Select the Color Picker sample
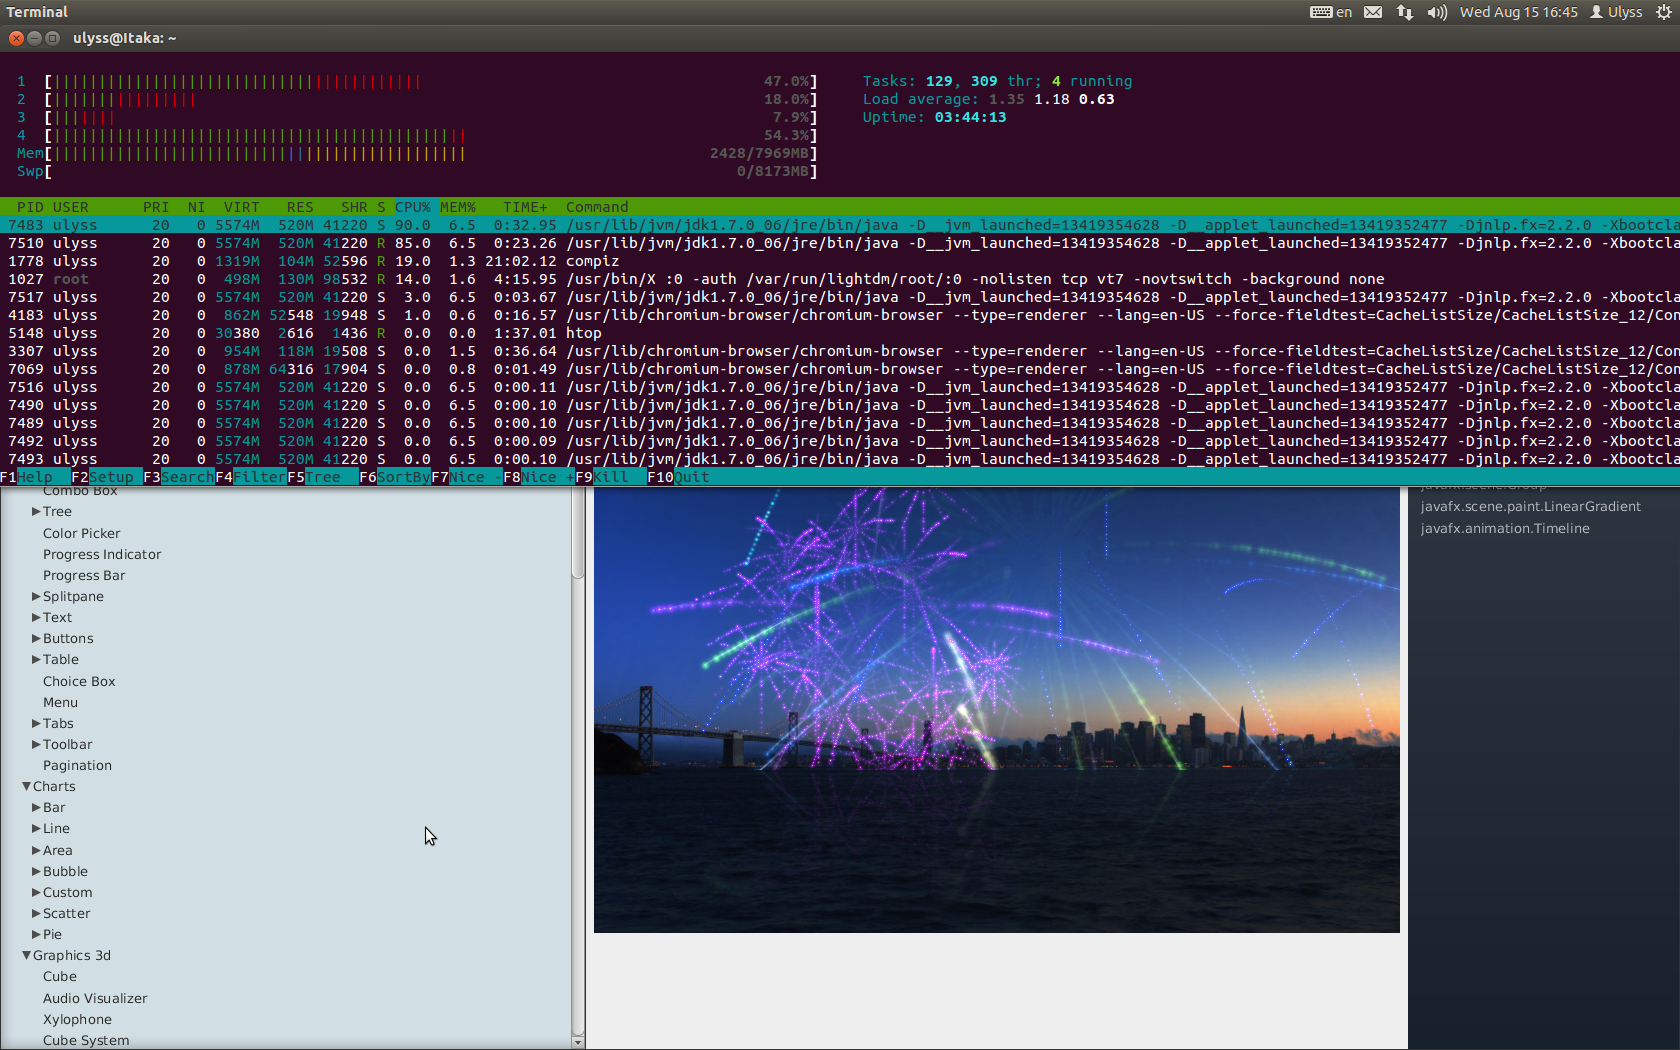The width and height of the screenshot is (1680, 1050). coord(81,534)
